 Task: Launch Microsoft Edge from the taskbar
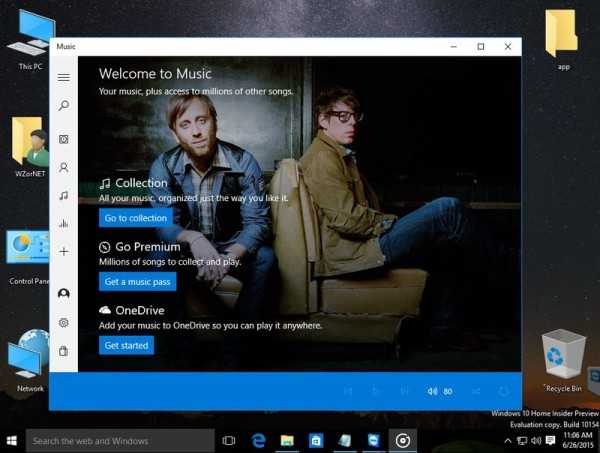click(259, 441)
